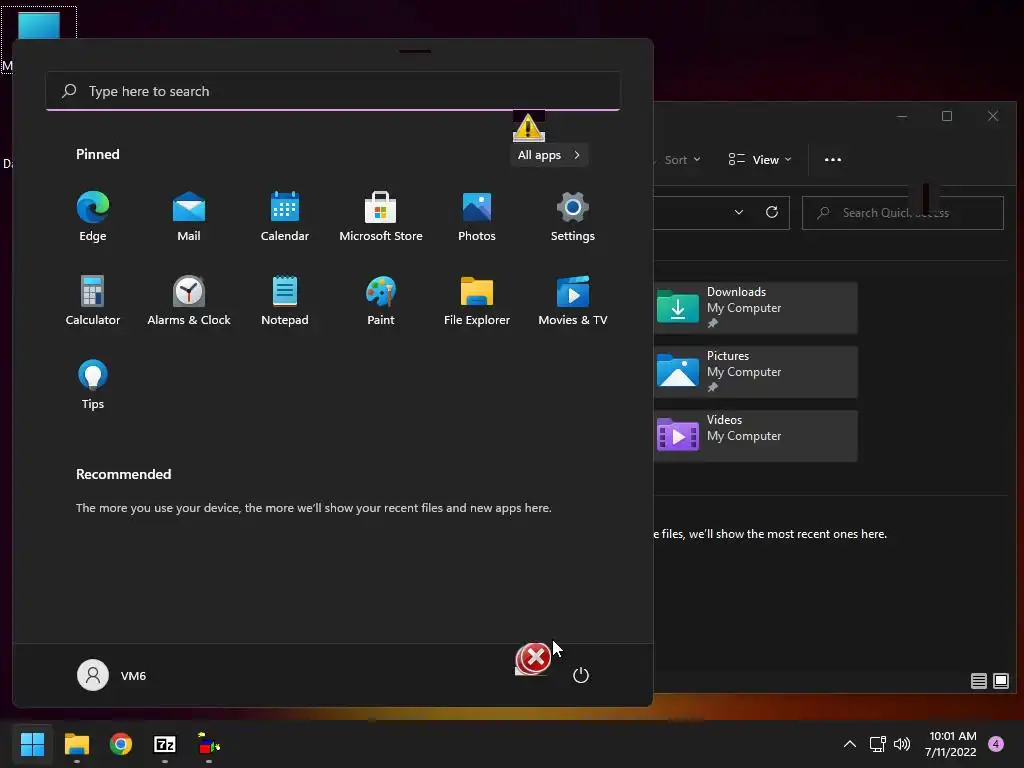Open network status in system tray

pyautogui.click(x=877, y=744)
